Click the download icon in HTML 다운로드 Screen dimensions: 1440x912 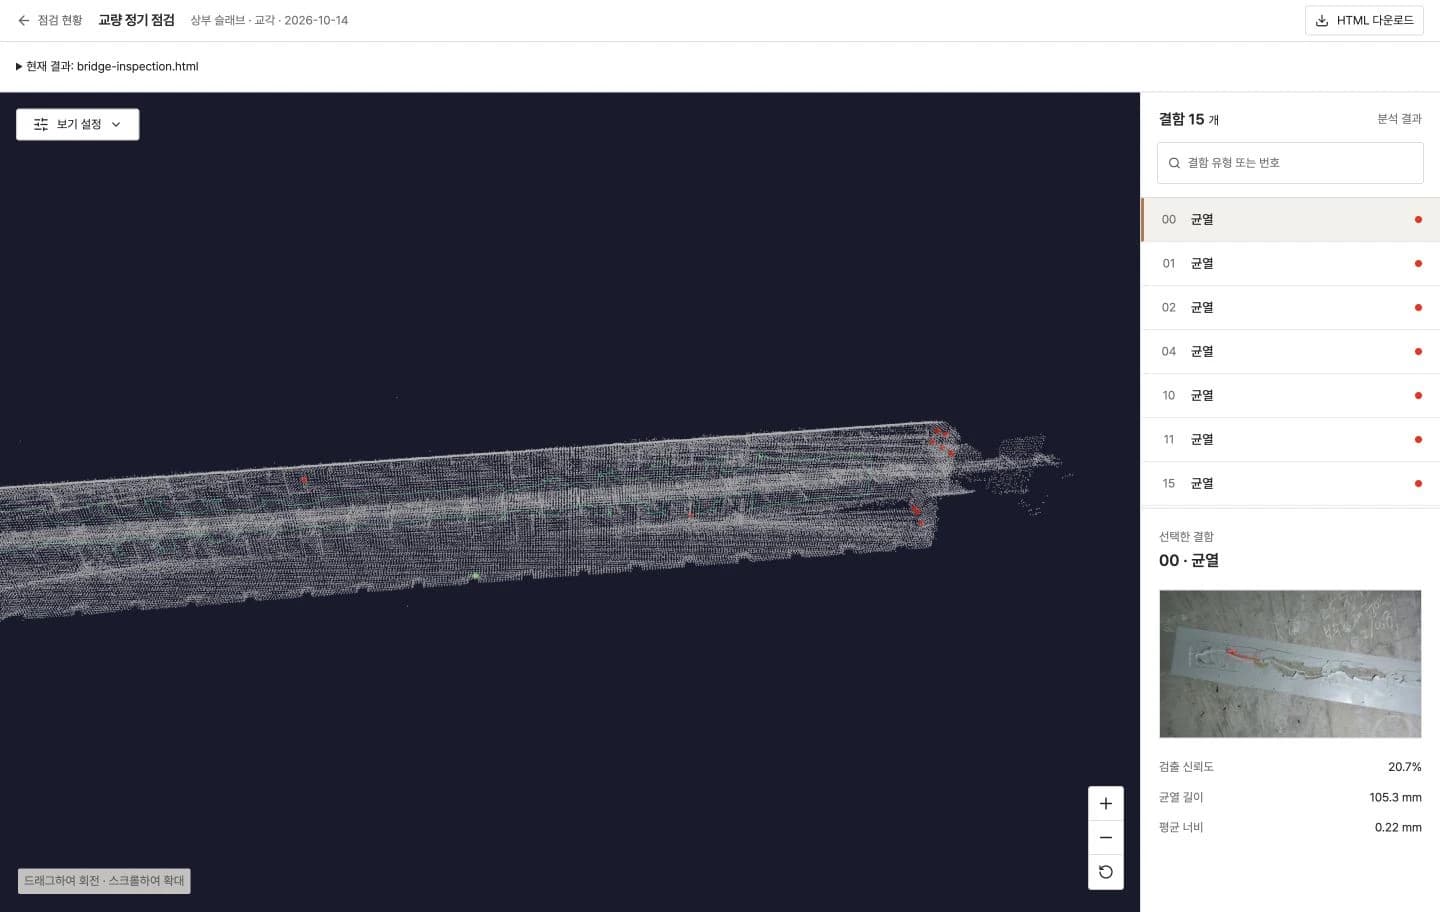tap(1322, 20)
